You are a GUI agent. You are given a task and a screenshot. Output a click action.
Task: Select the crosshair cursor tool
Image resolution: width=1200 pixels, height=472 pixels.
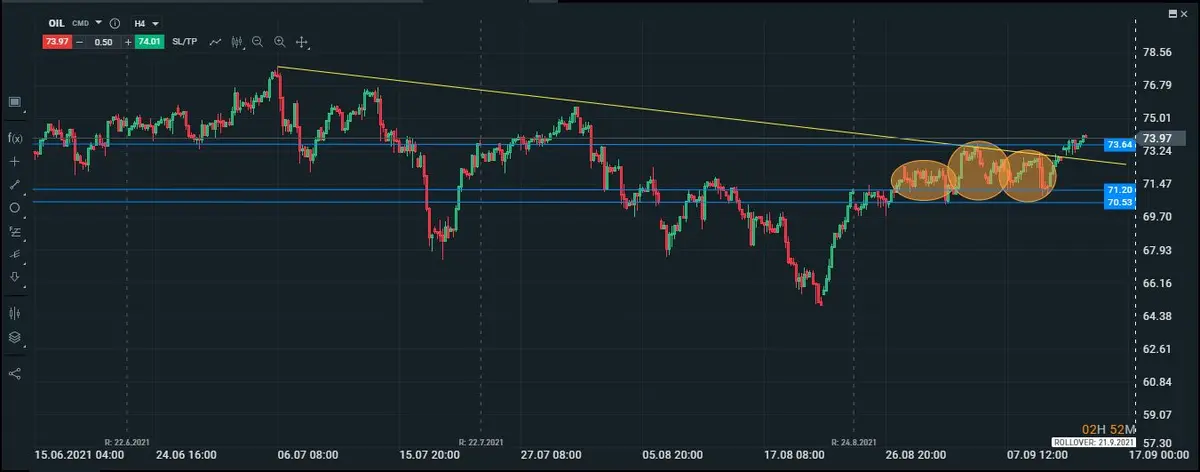click(x=15, y=161)
